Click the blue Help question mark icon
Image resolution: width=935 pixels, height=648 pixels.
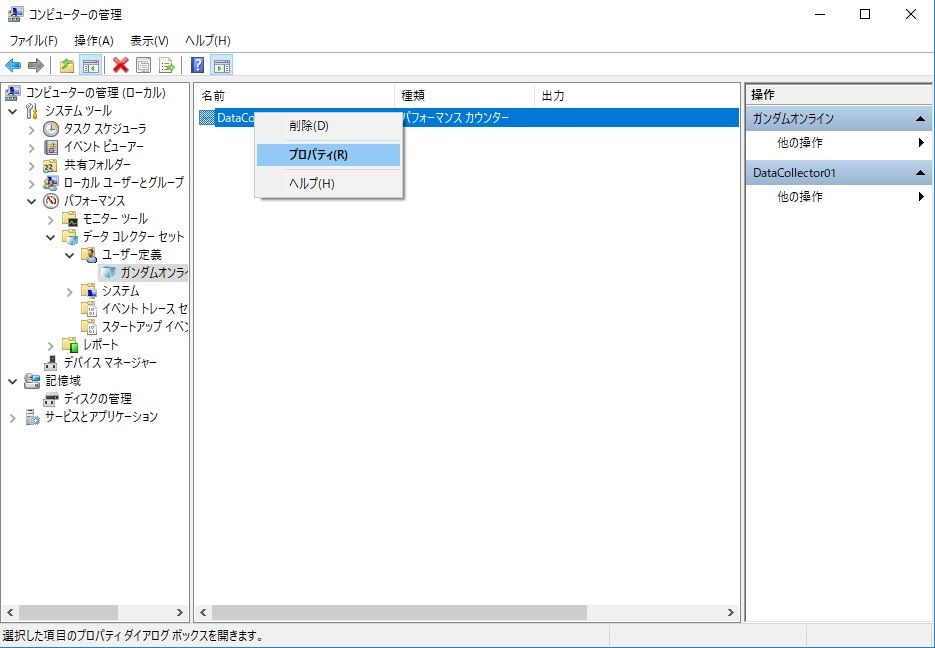(x=197, y=66)
